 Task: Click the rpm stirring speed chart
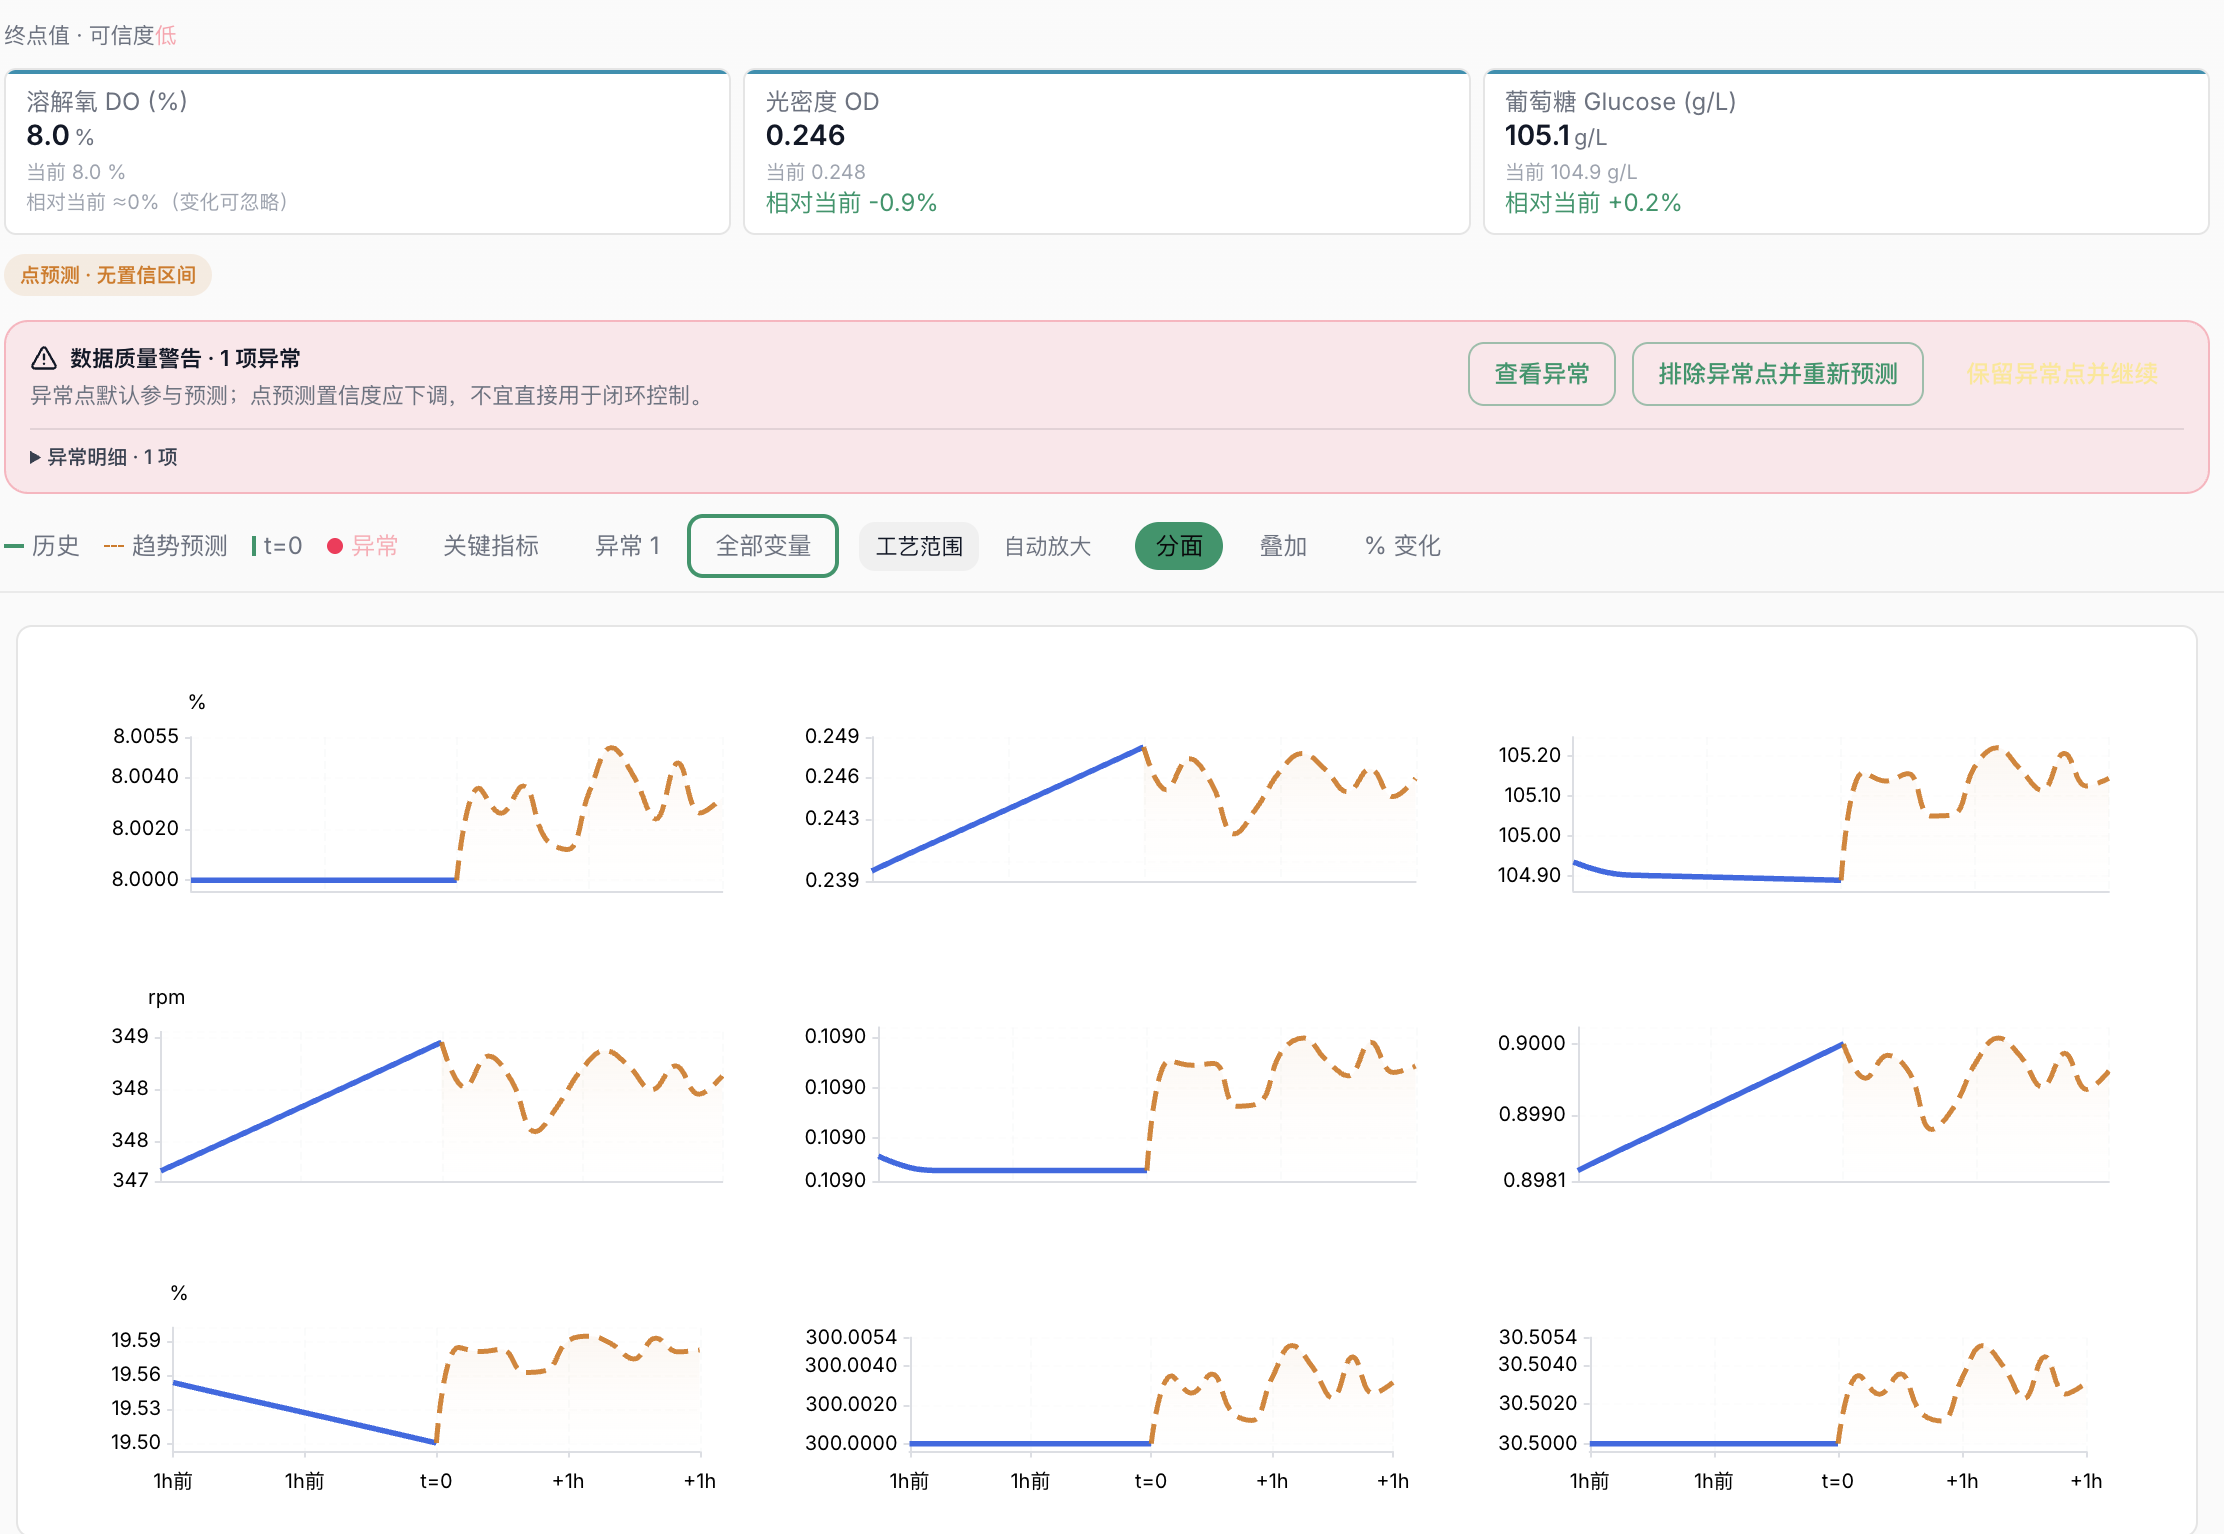[x=417, y=1092]
